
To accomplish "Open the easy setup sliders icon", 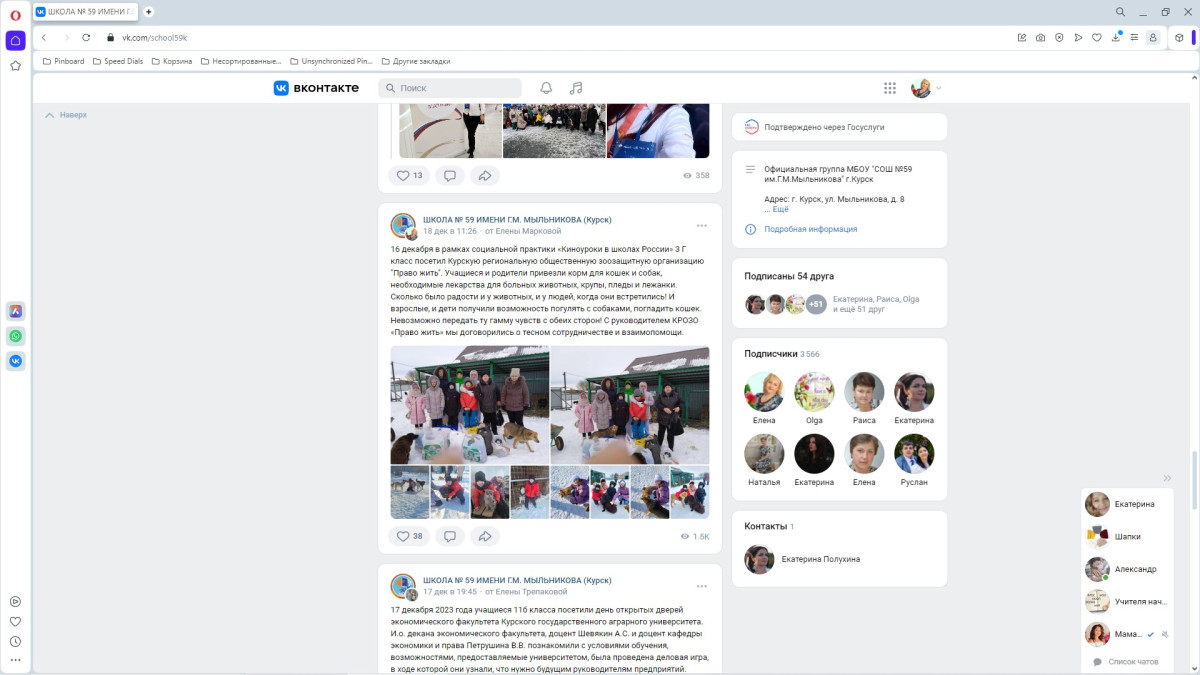I will pyautogui.click(x=1134, y=37).
